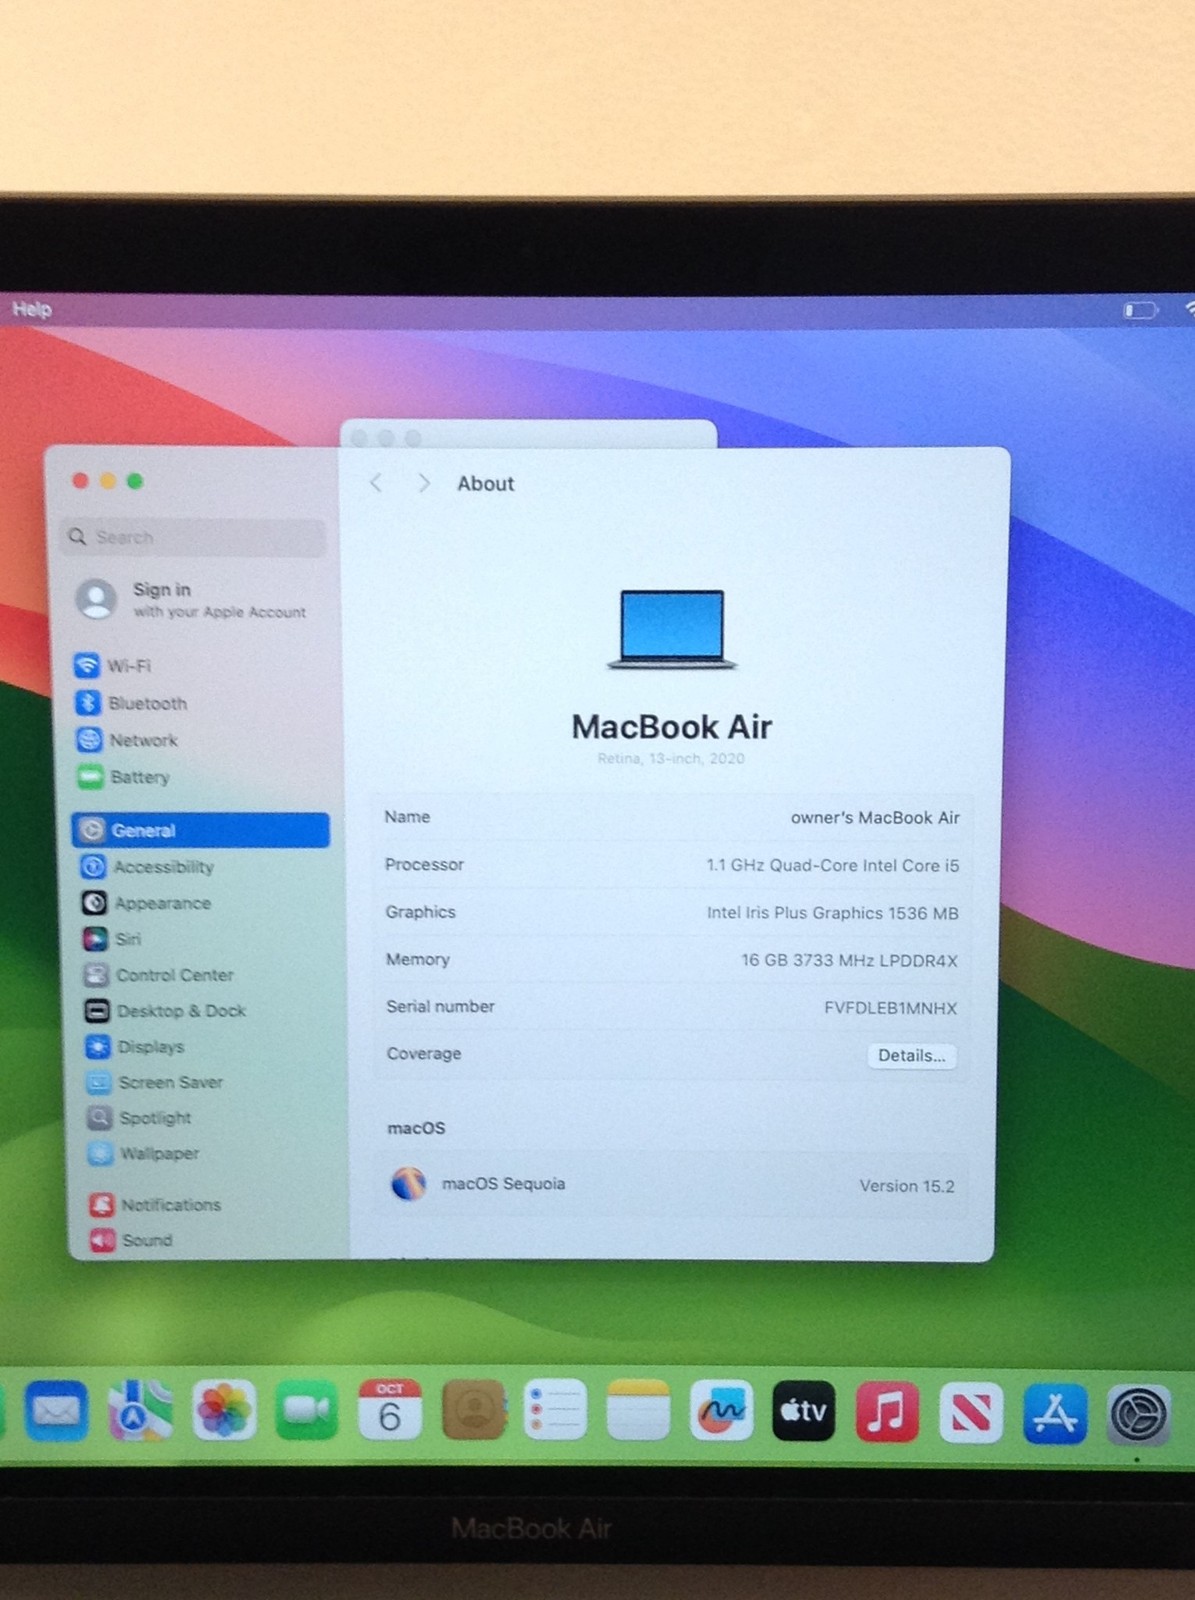Click the Graphics value Intel Iris Plus

pyautogui.click(x=832, y=912)
